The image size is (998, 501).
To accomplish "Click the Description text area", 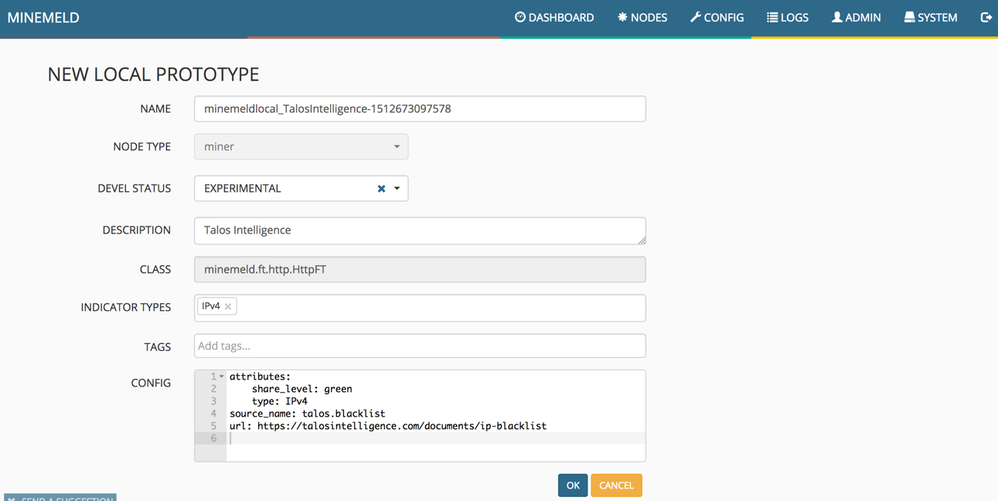I will coord(420,230).
